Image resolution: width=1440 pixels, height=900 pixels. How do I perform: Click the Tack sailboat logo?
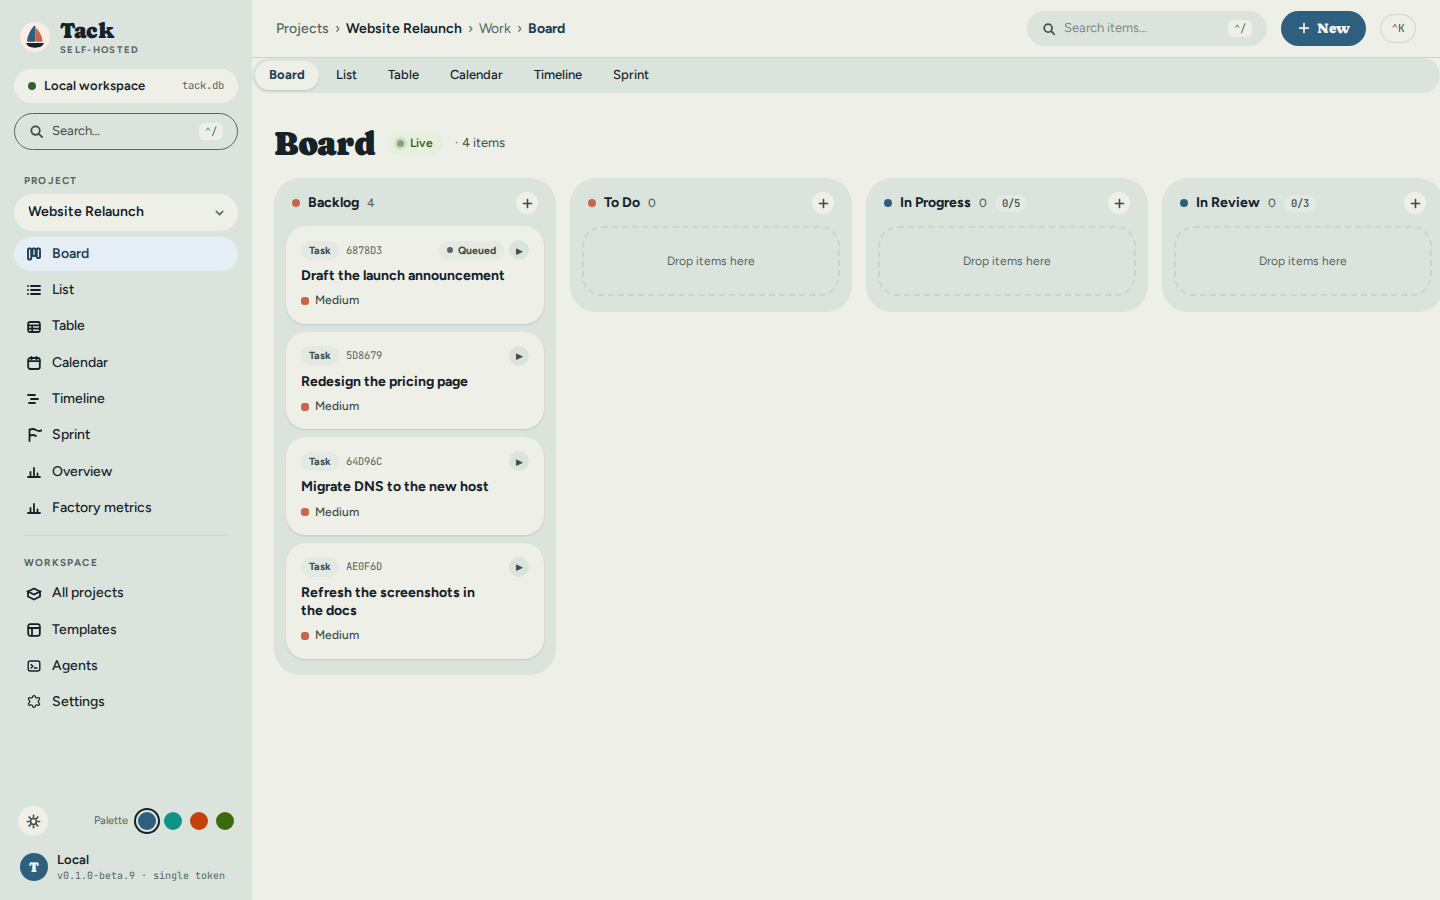pos(35,37)
